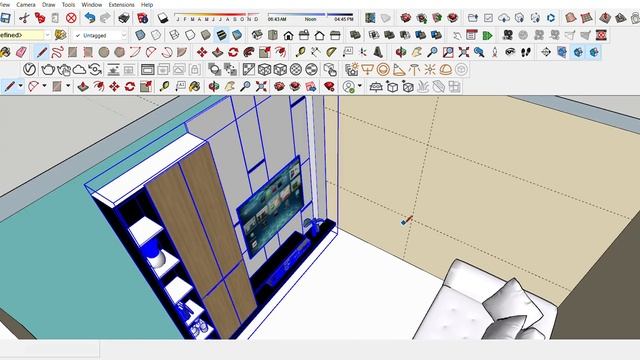Select the Push/Pull tool in upper row
This screenshot has height=360, width=640.
click(x=218, y=52)
